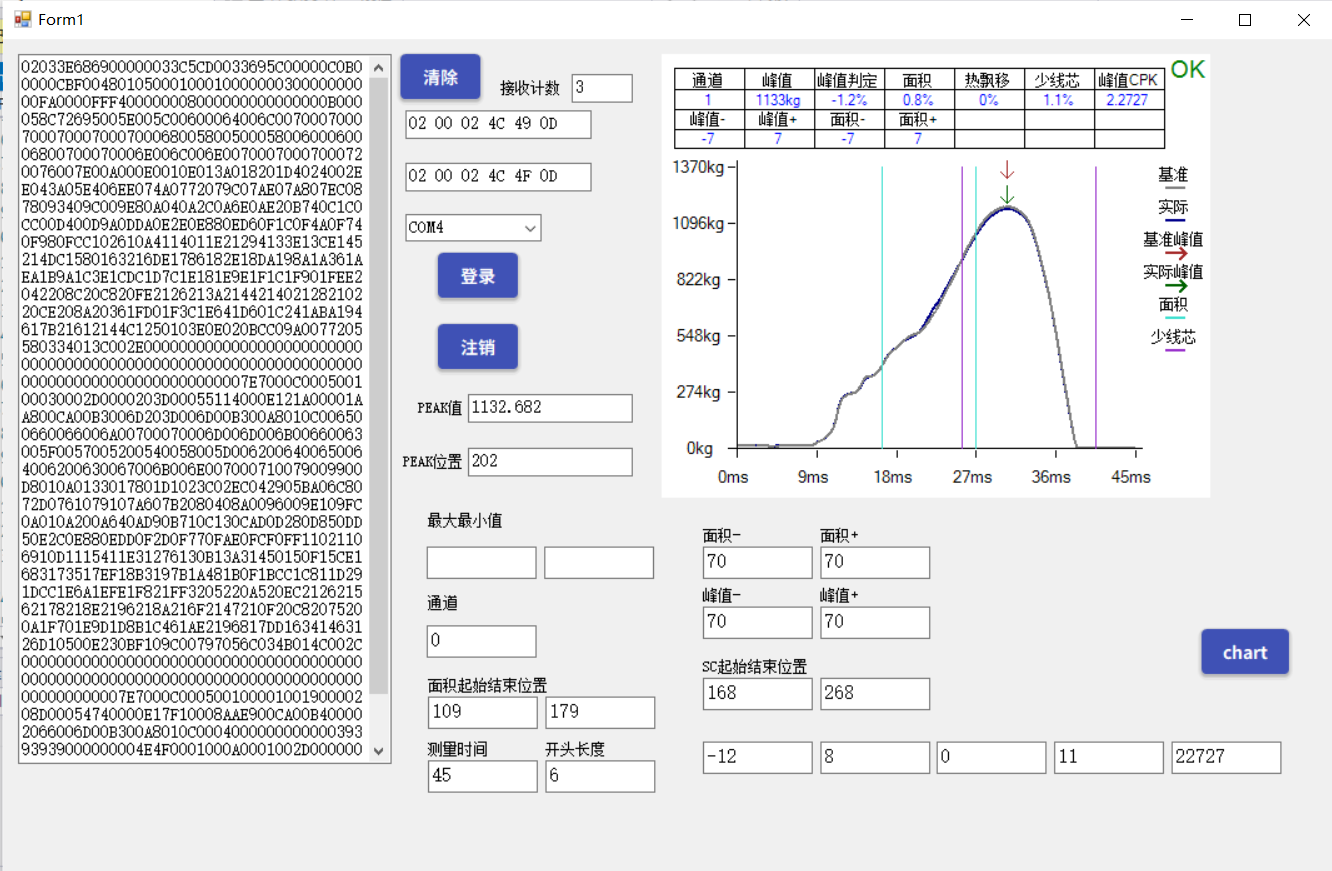
Task: Click the 18ms x-axis label
Action: pos(892,477)
